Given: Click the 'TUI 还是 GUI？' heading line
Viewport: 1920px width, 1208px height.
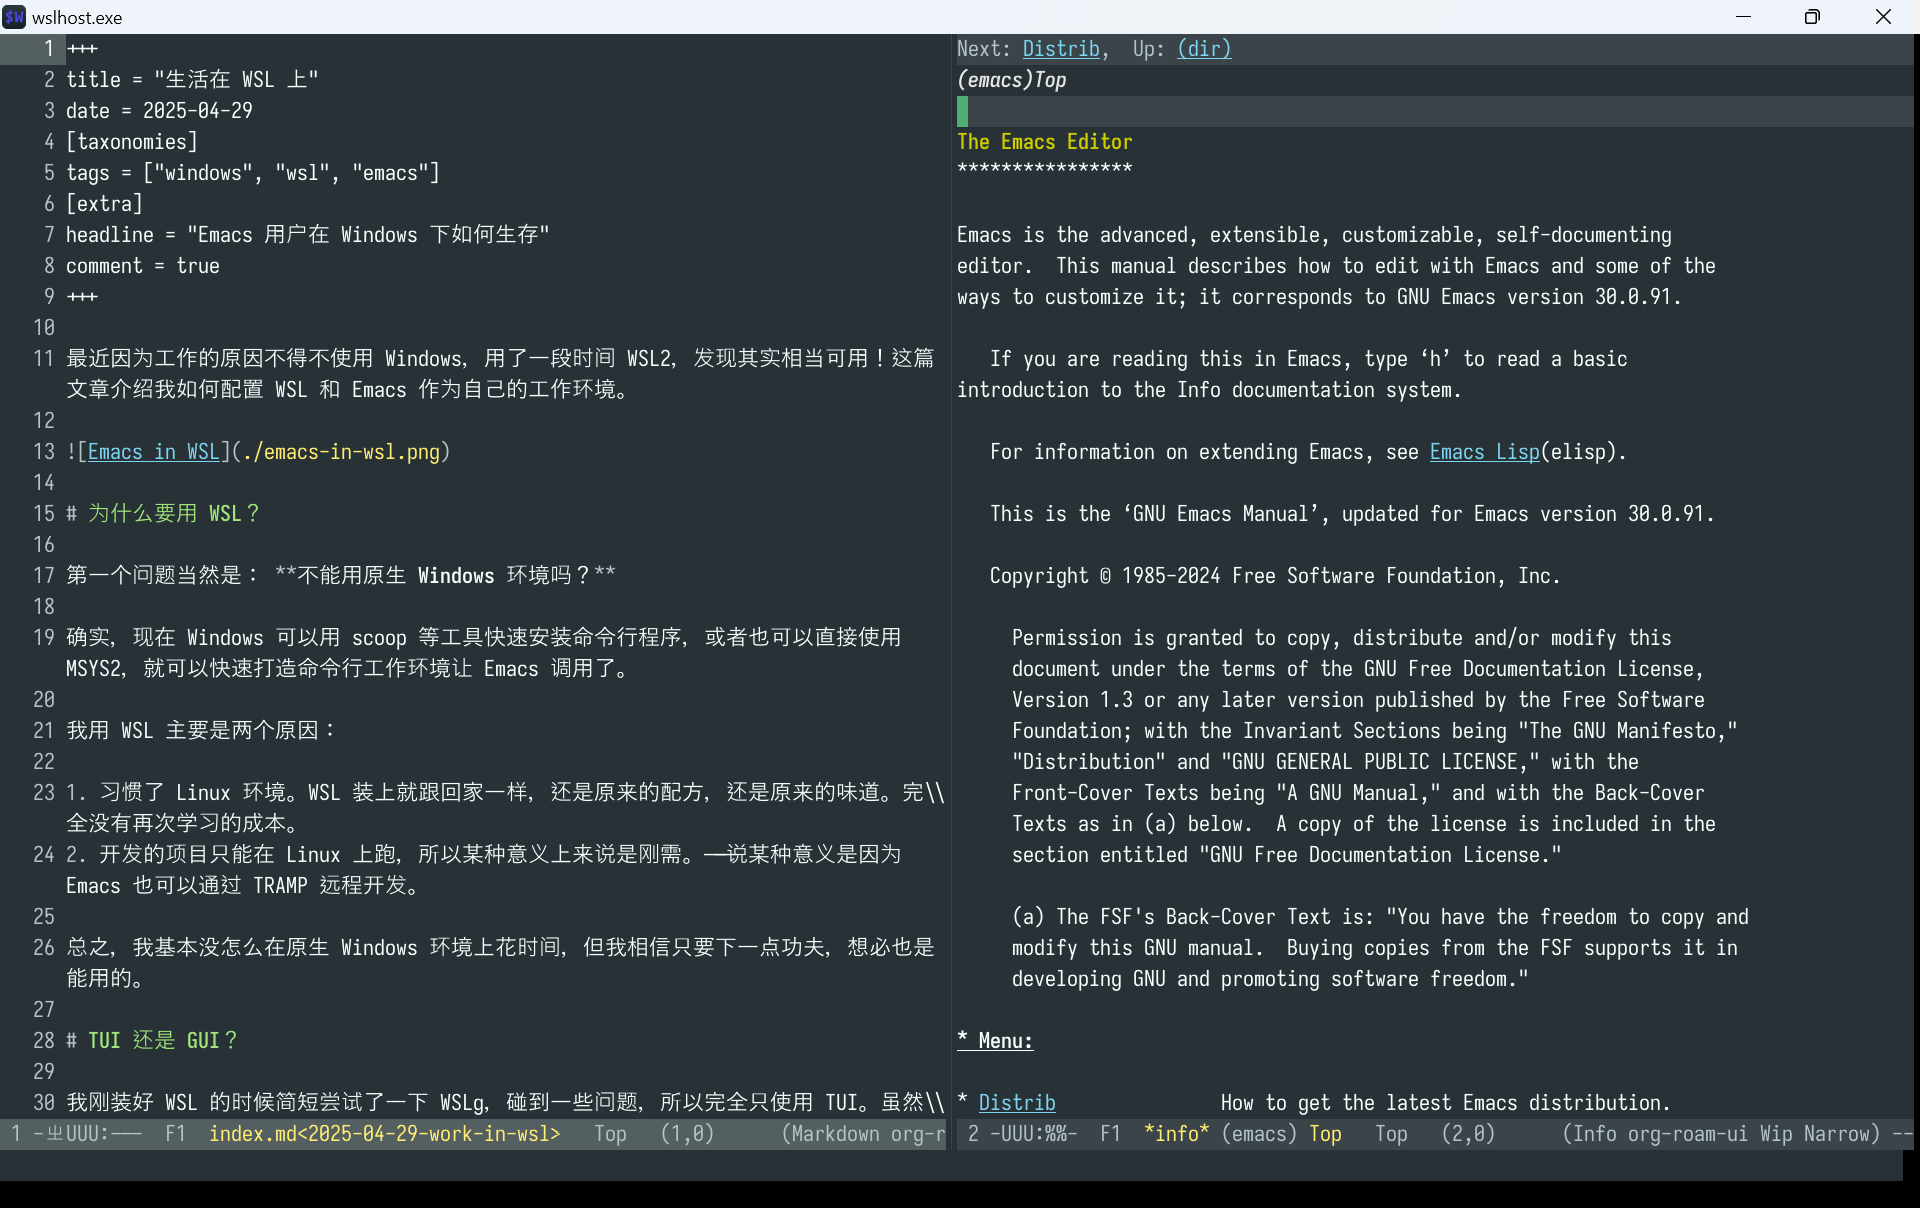Looking at the screenshot, I should [162, 1041].
